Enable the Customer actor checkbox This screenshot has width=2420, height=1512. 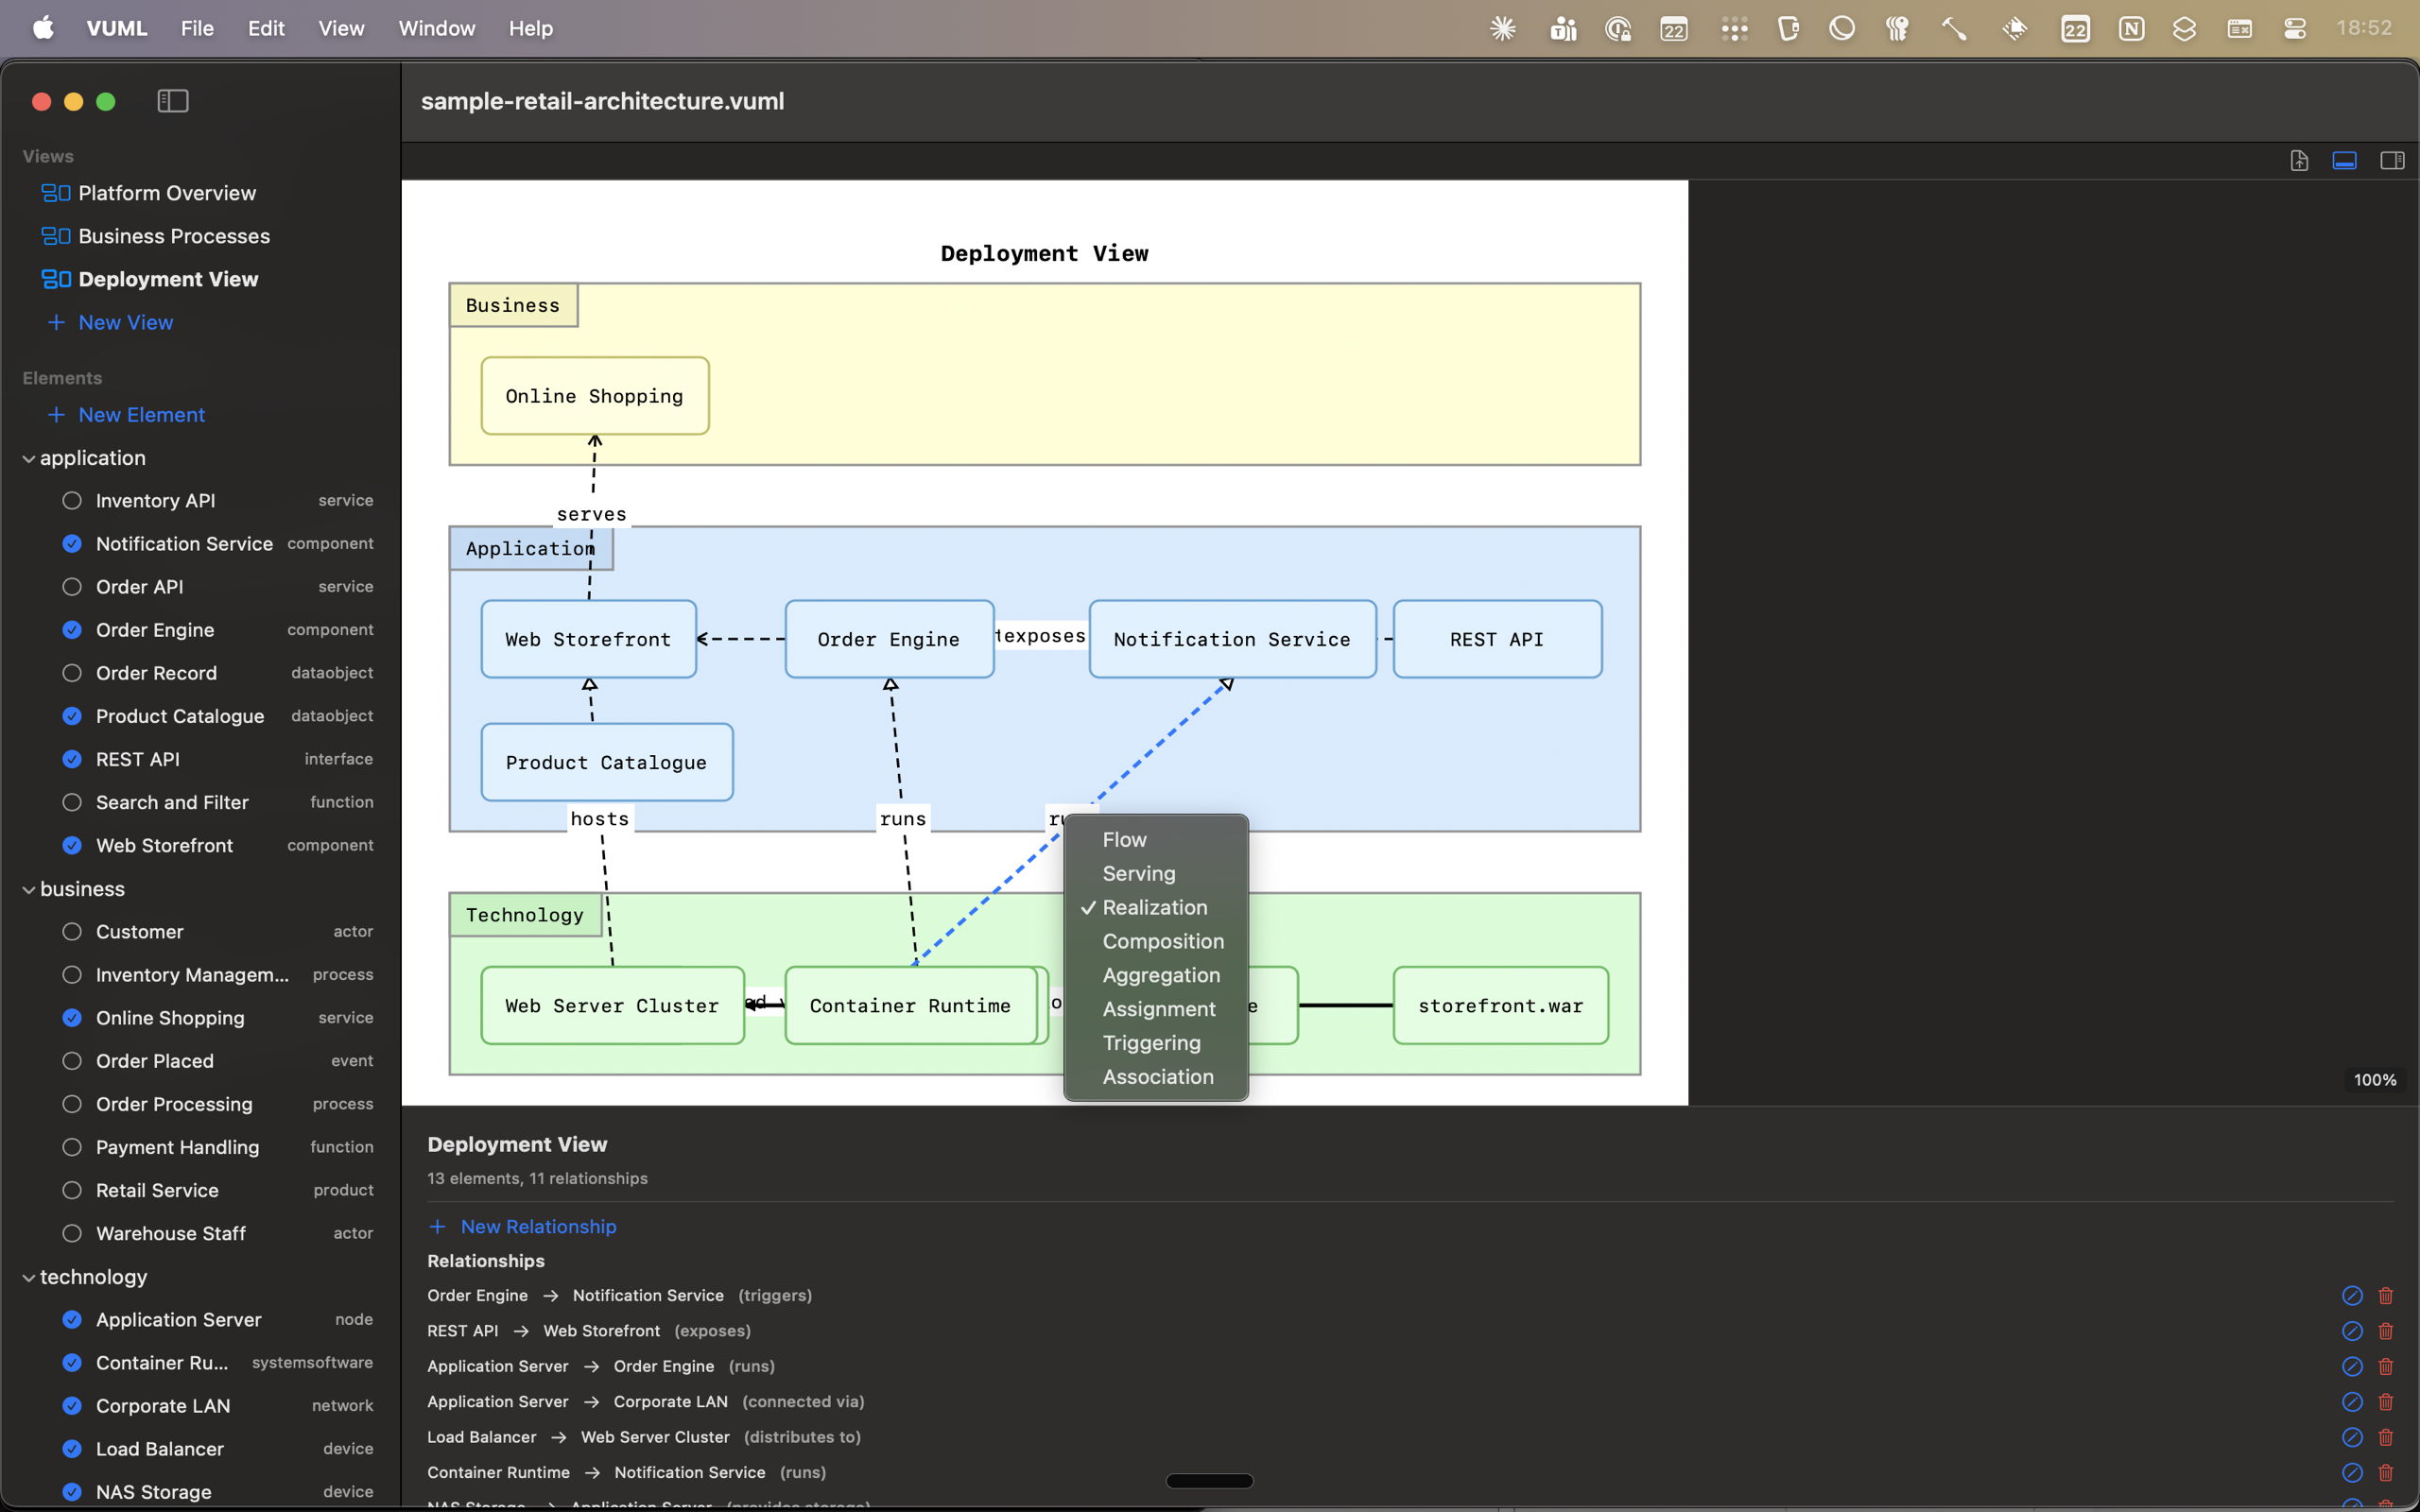pyautogui.click(x=71, y=931)
